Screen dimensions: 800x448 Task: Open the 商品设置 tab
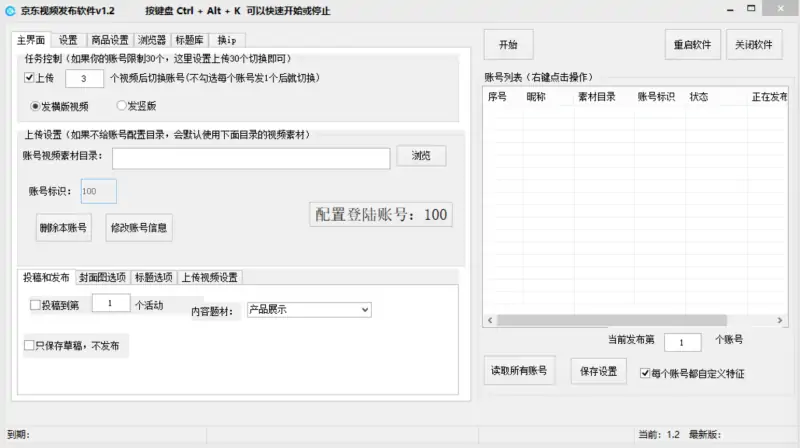109,41
